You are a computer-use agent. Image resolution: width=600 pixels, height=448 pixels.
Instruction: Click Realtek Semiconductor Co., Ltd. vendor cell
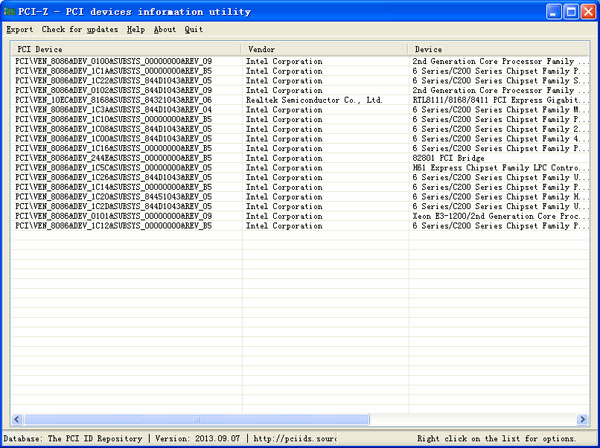(x=314, y=100)
